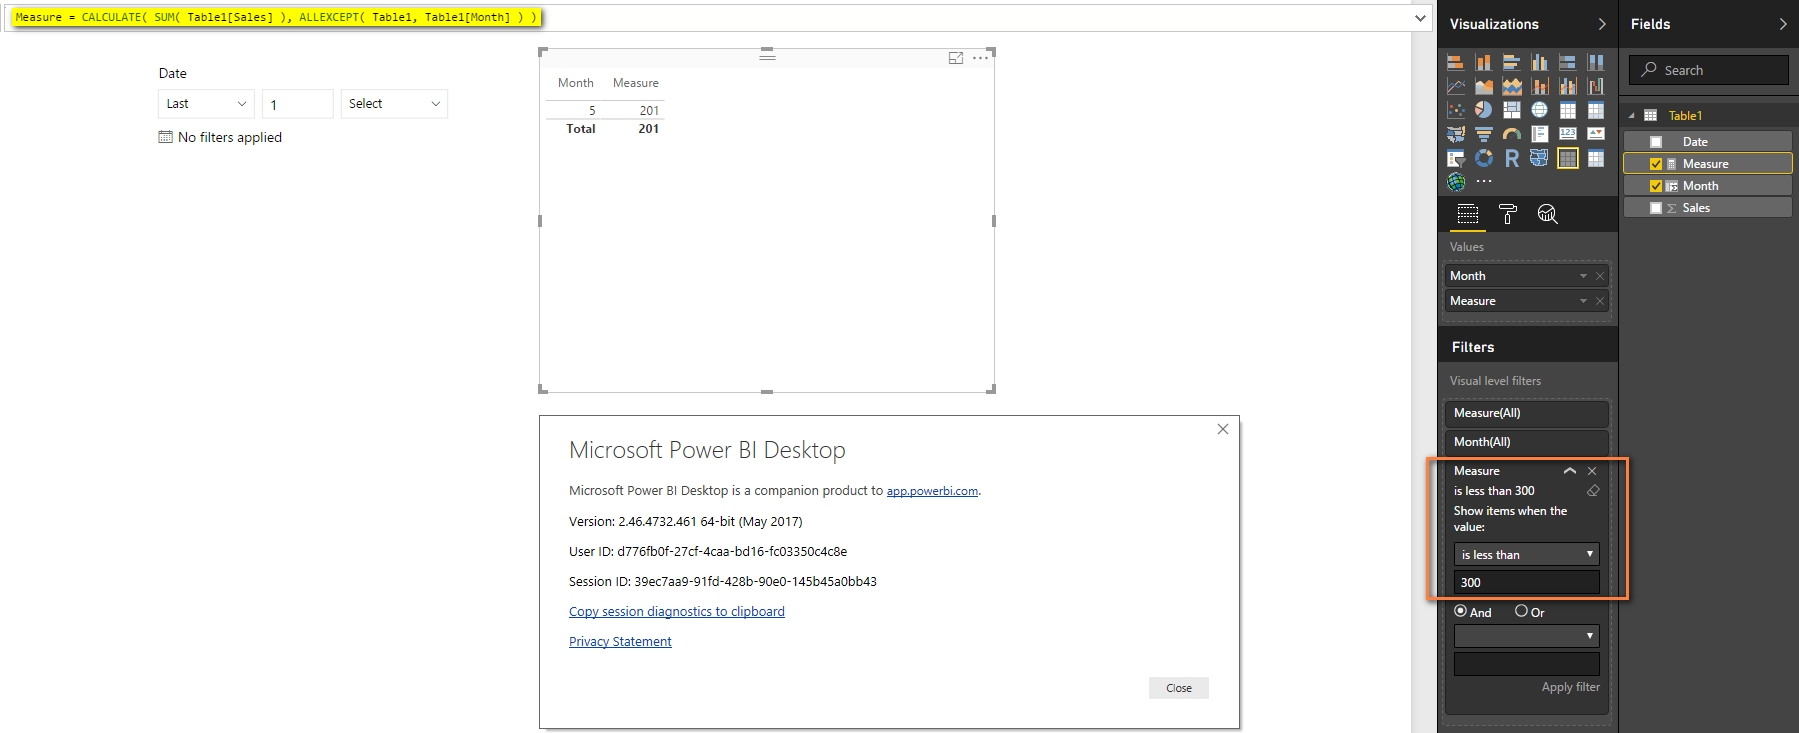This screenshot has width=1799, height=733.
Task: Click the app.powerbi.com link
Action: pos(932,491)
